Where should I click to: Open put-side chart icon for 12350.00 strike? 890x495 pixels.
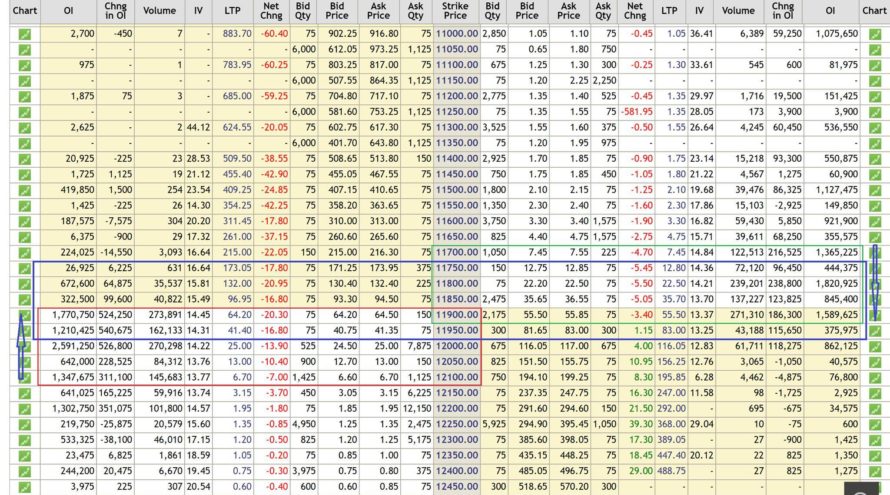(875, 455)
